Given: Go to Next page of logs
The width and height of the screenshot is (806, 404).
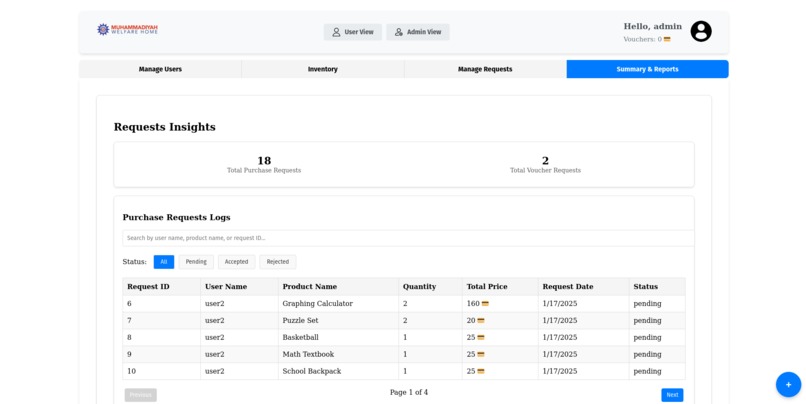Looking at the screenshot, I should [x=672, y=395].
